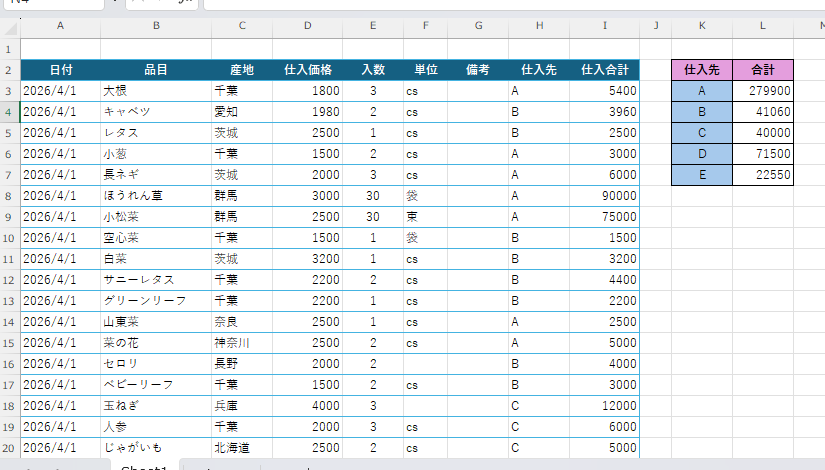Image resolution: width=825 pixels, height=470 pixels.
Task: Select the 神奈川 origin cell
Action: tap(241, 342)
